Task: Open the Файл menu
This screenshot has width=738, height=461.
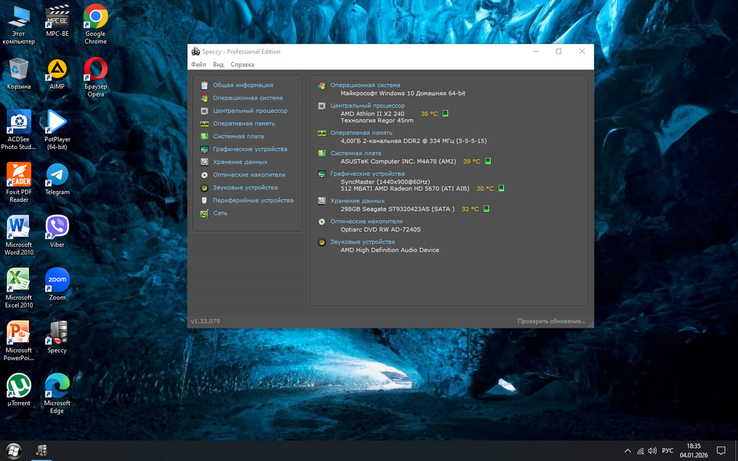Action: tap(198, 65)
